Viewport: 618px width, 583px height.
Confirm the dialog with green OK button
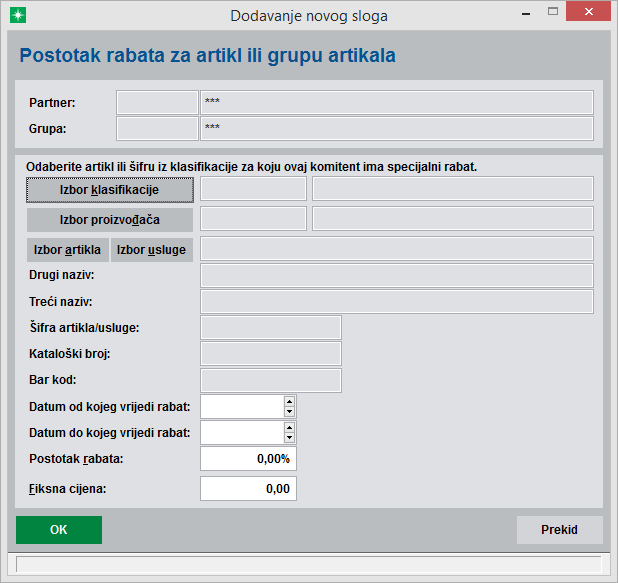pyautogui.click(x=59, y=530)
